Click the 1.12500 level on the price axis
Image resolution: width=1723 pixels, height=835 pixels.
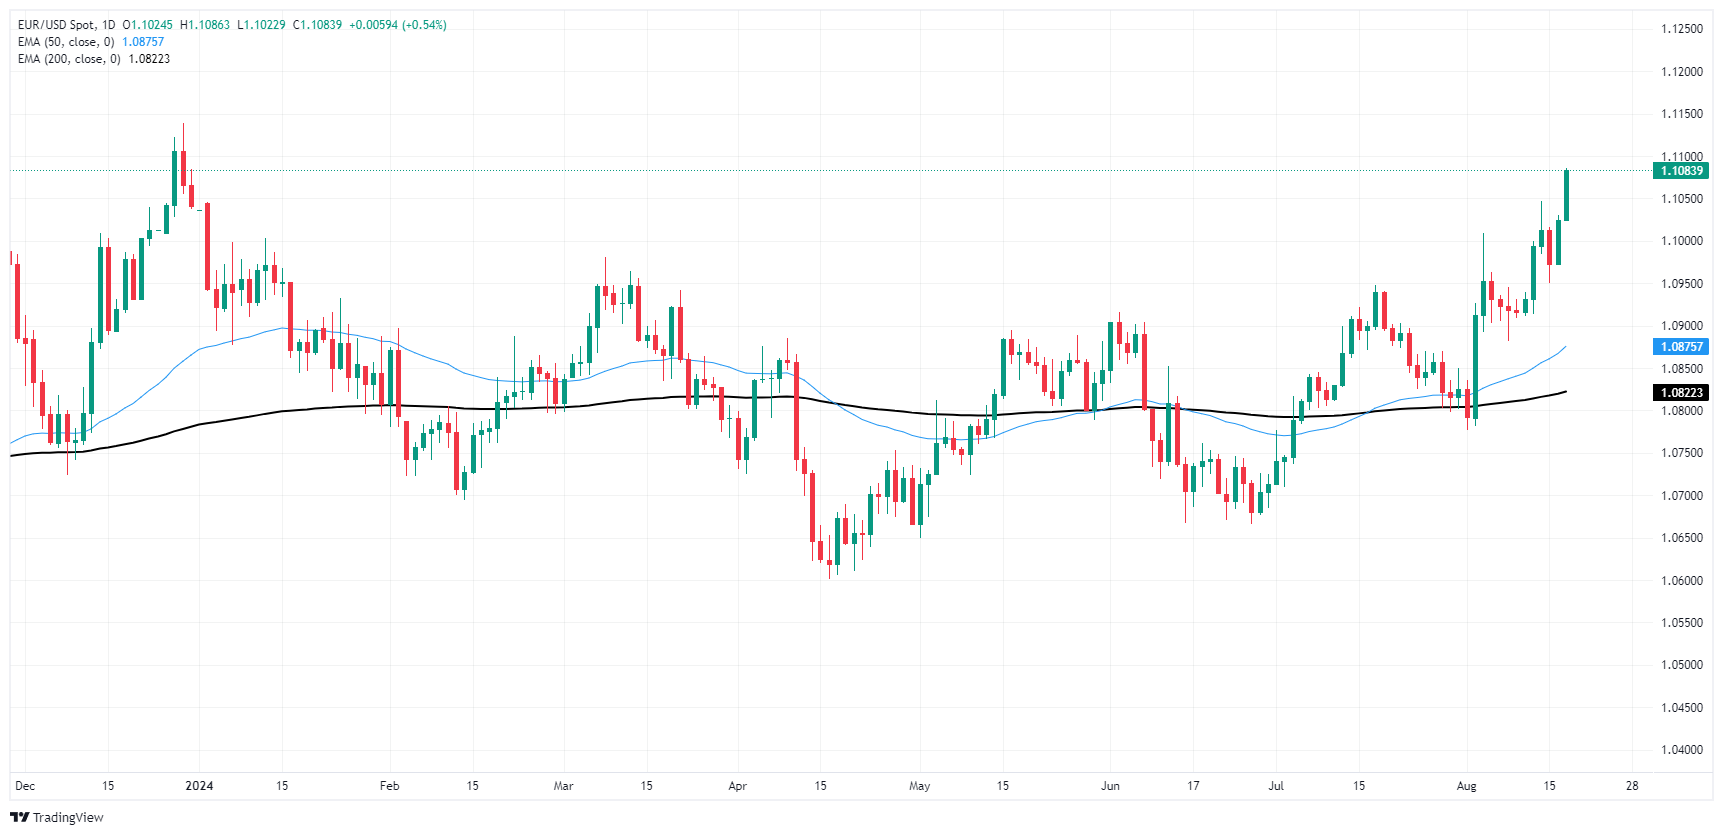[1681, 29]
